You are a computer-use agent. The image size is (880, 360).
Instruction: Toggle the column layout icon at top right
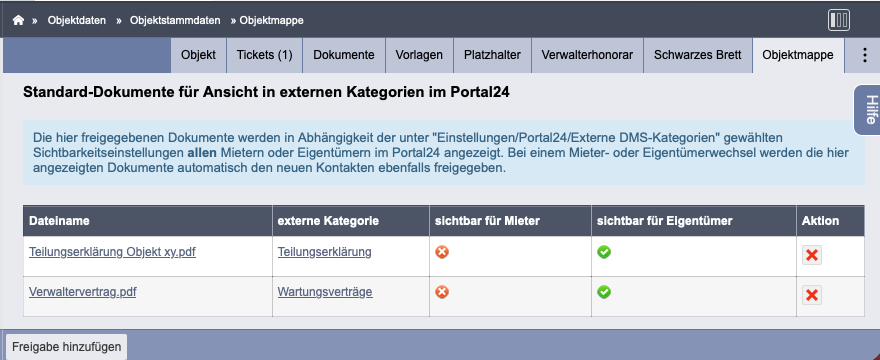pos(838,21)
